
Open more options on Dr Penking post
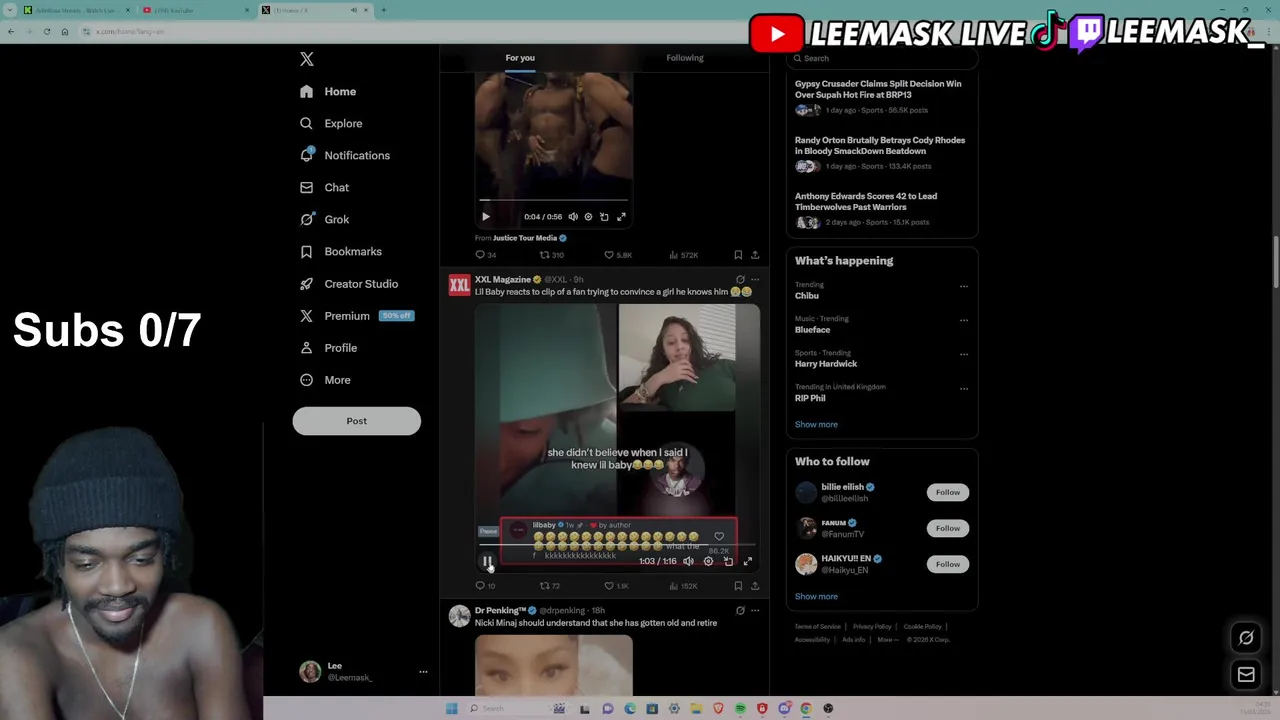coord(755,610)
